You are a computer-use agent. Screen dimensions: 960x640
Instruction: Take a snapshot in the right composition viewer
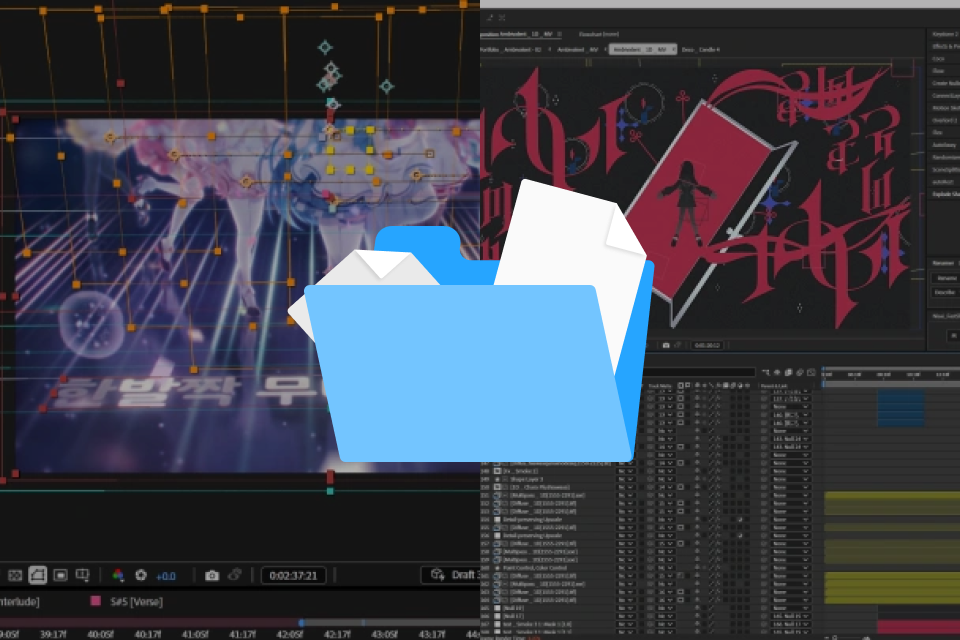[x=666, y=345]
